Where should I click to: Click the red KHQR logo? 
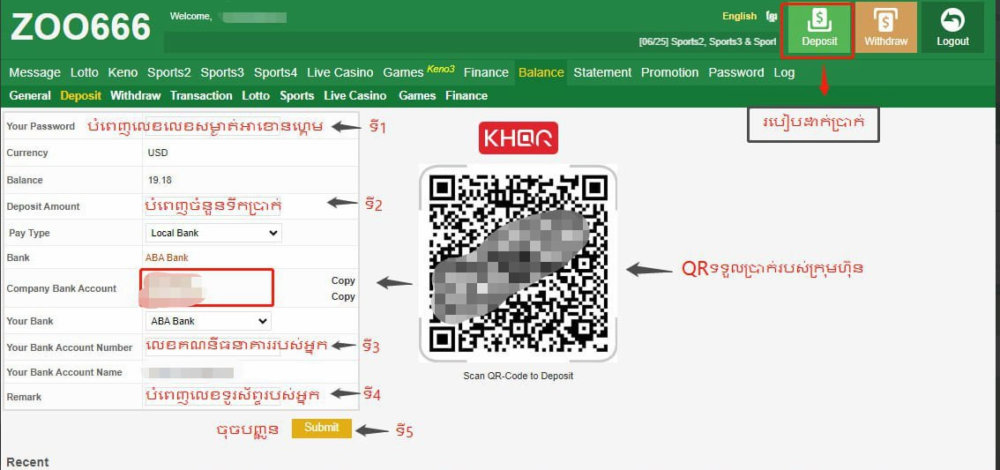pos(518,138)
